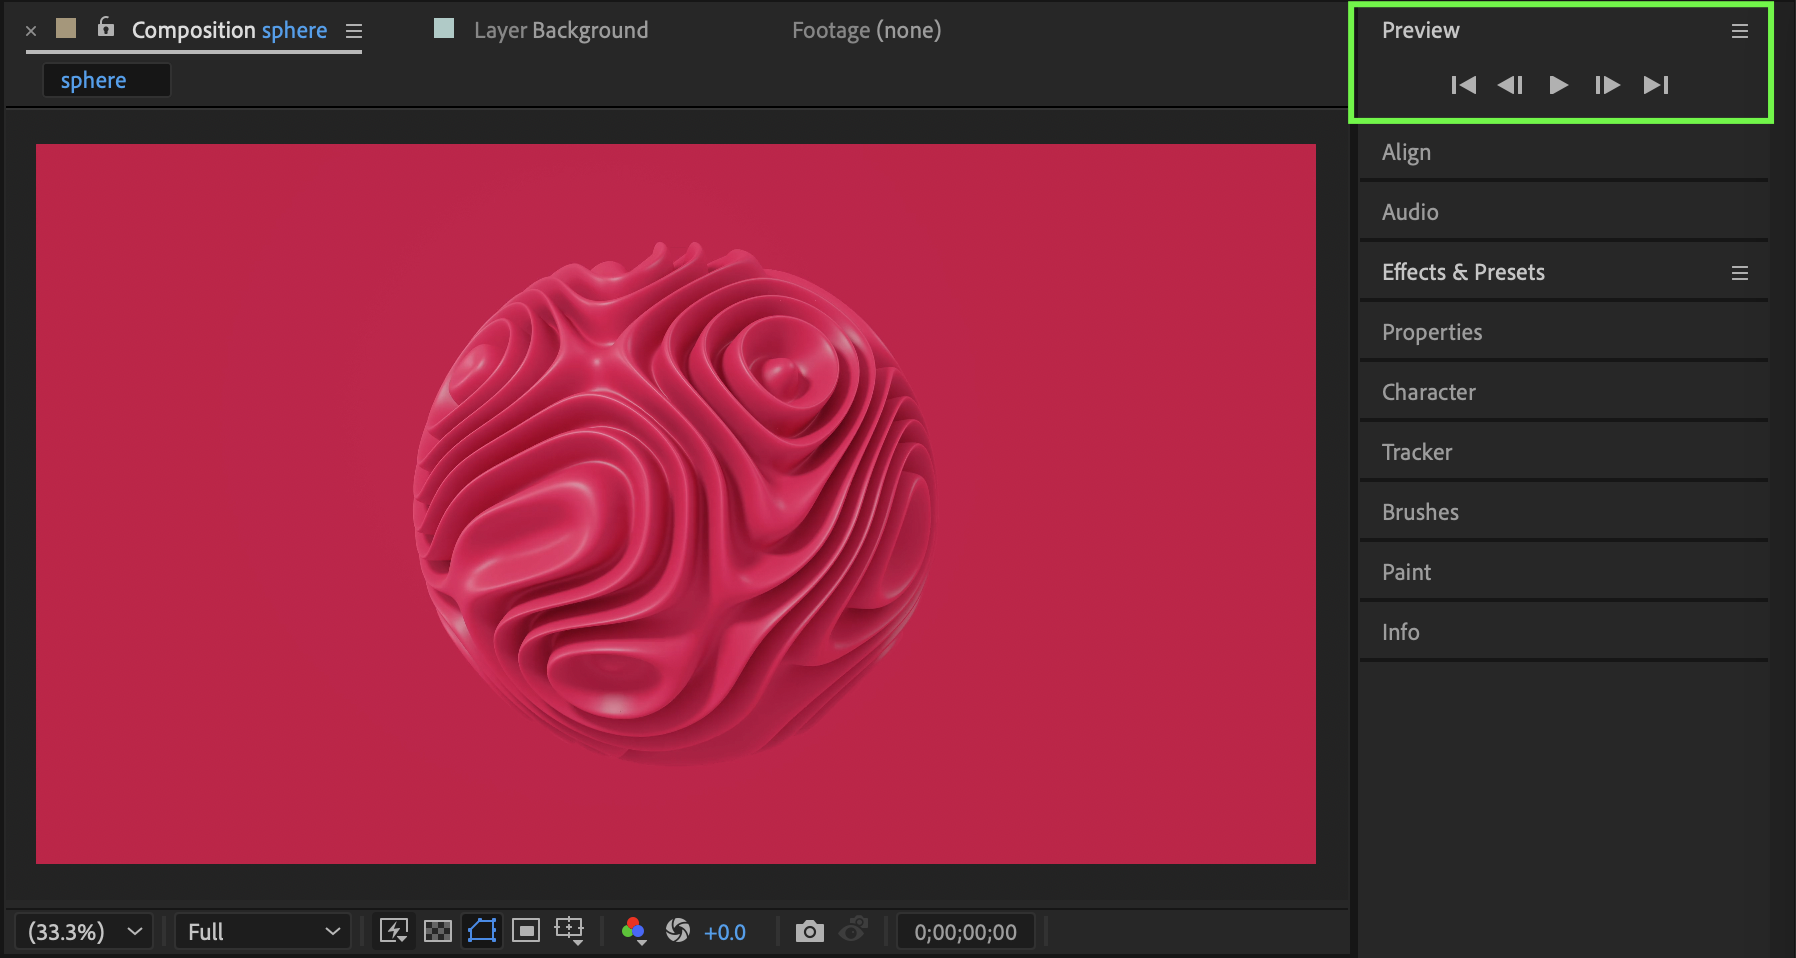Open the 33.3% magnification dropdown

pos(84,932)
